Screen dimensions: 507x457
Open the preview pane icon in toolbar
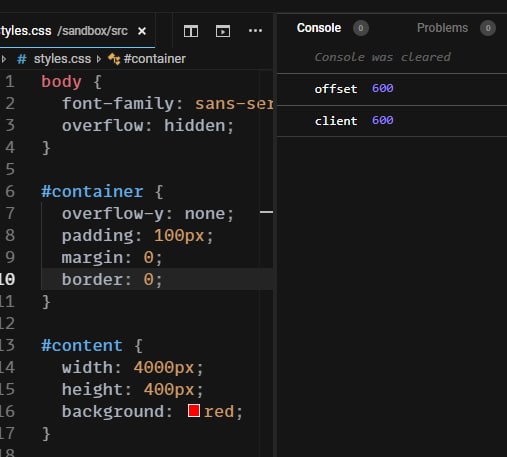[223, 31]
